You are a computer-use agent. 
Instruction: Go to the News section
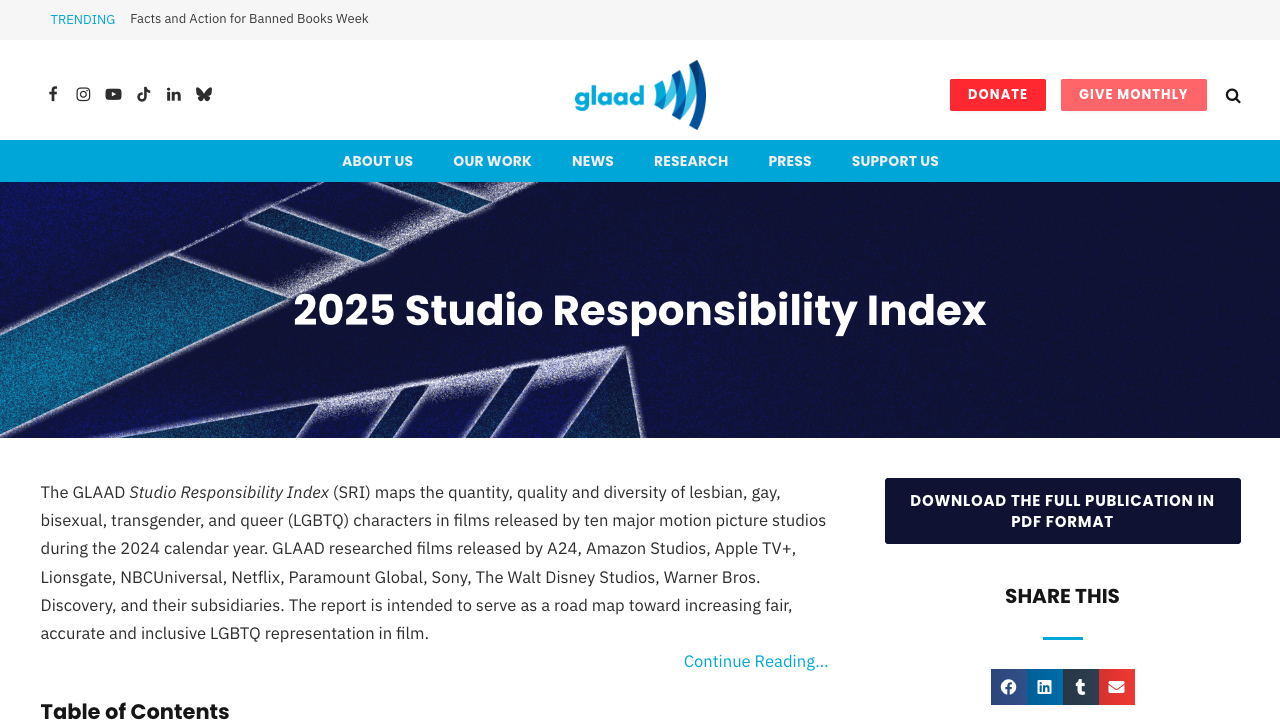pos(593,161)
